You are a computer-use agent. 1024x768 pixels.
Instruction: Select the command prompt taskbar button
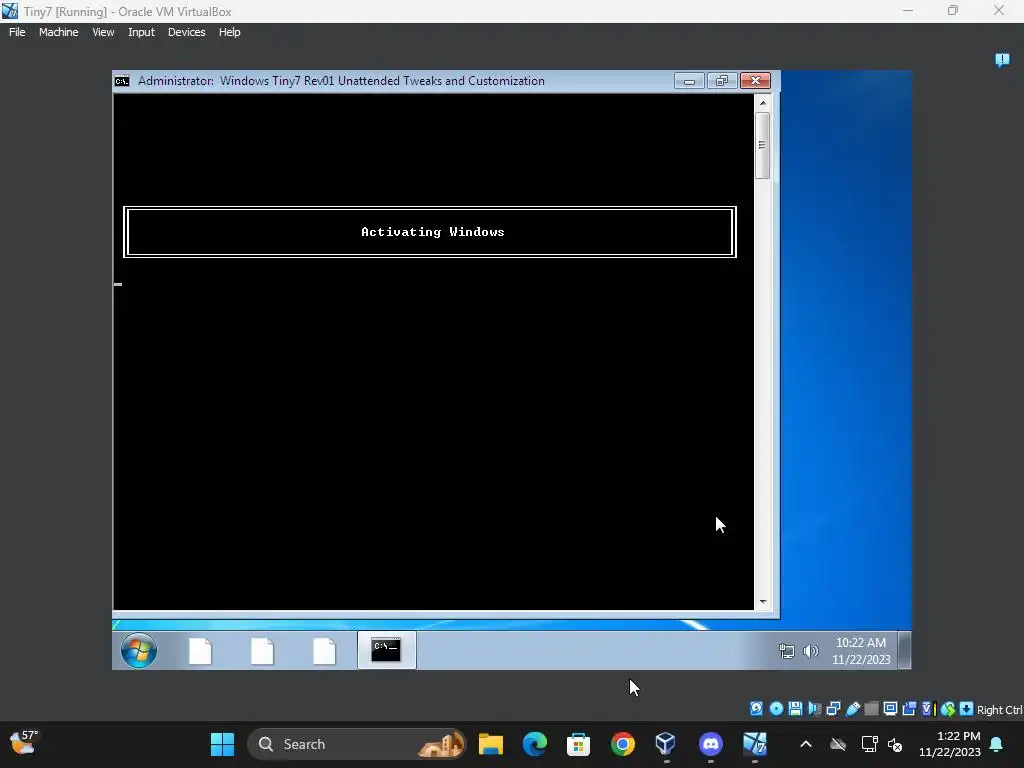[x=387, y=650]
